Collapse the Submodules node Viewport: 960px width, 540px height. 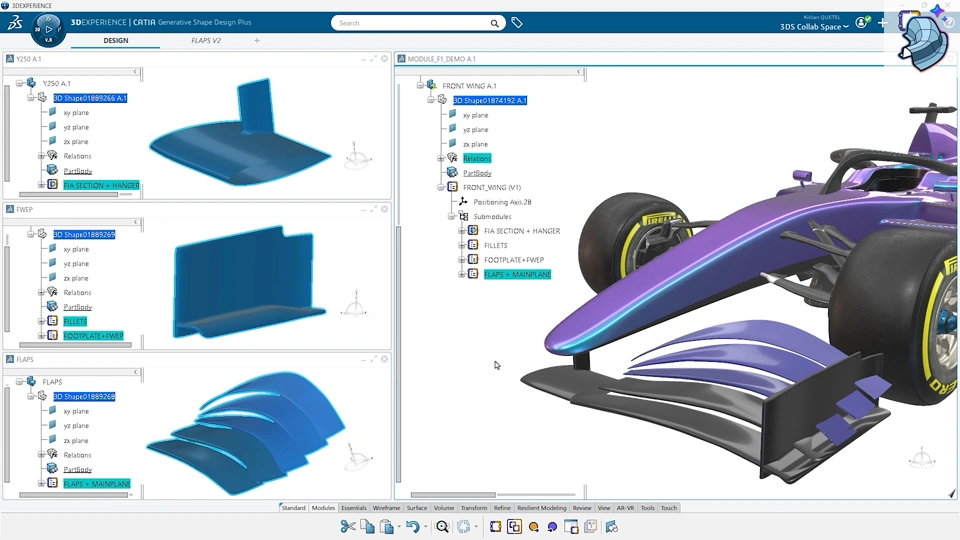click(x=451, y=216)
